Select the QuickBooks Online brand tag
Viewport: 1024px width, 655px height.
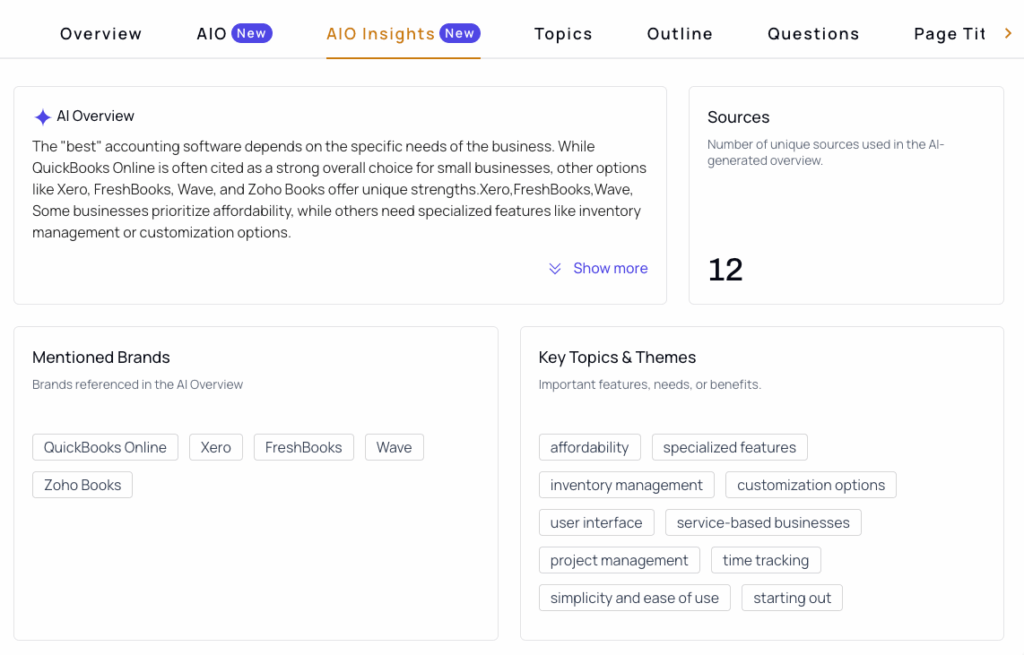coord(105,447)
